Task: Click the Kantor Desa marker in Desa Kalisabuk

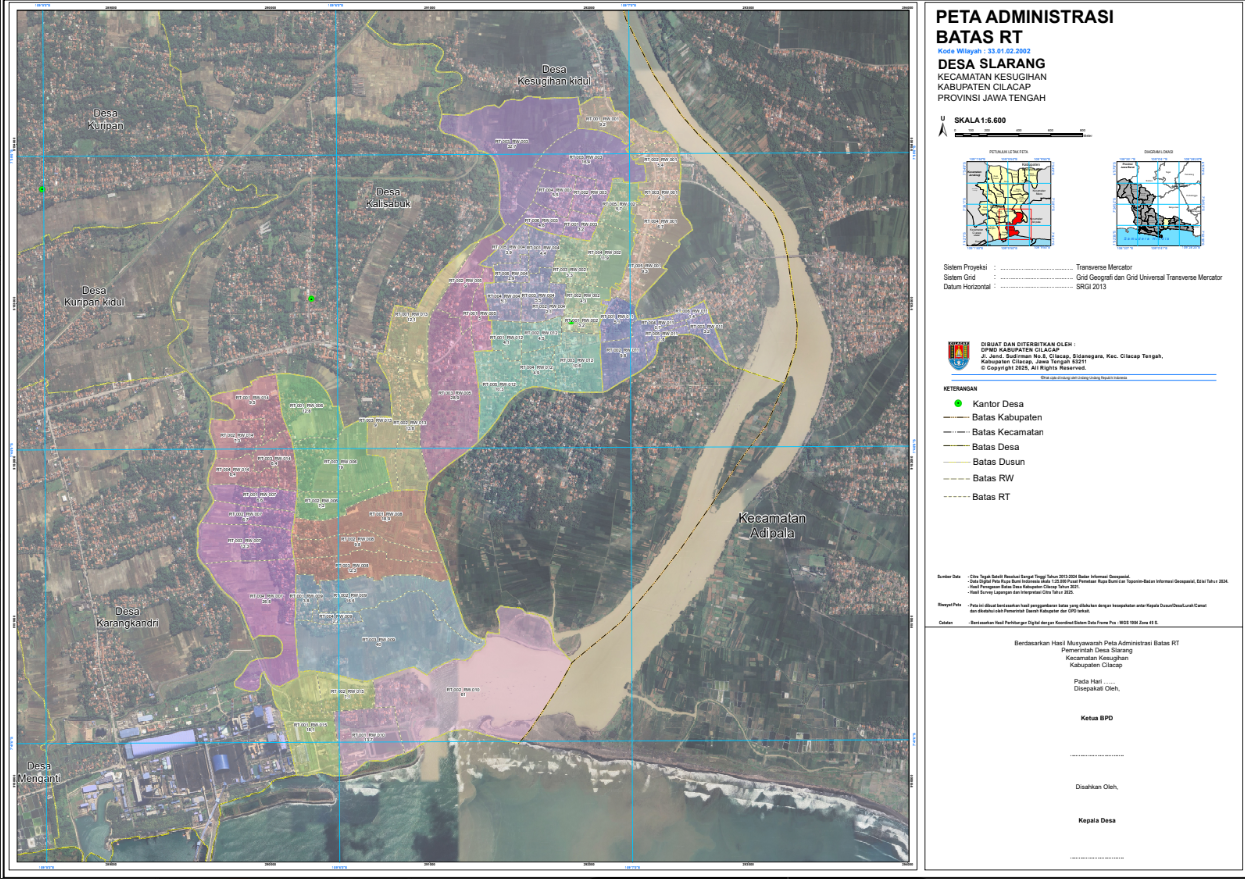Action: 311,299
